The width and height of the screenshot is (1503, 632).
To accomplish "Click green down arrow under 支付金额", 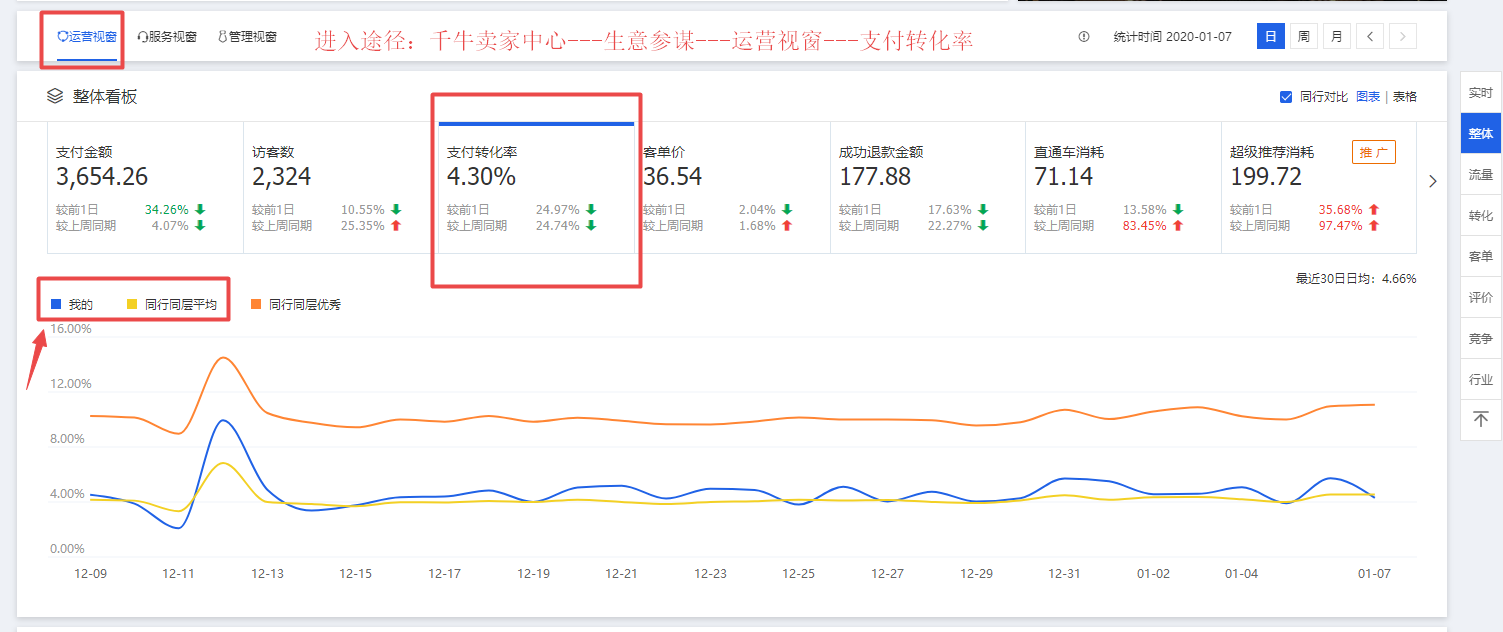I will click(x=200, y=210).
